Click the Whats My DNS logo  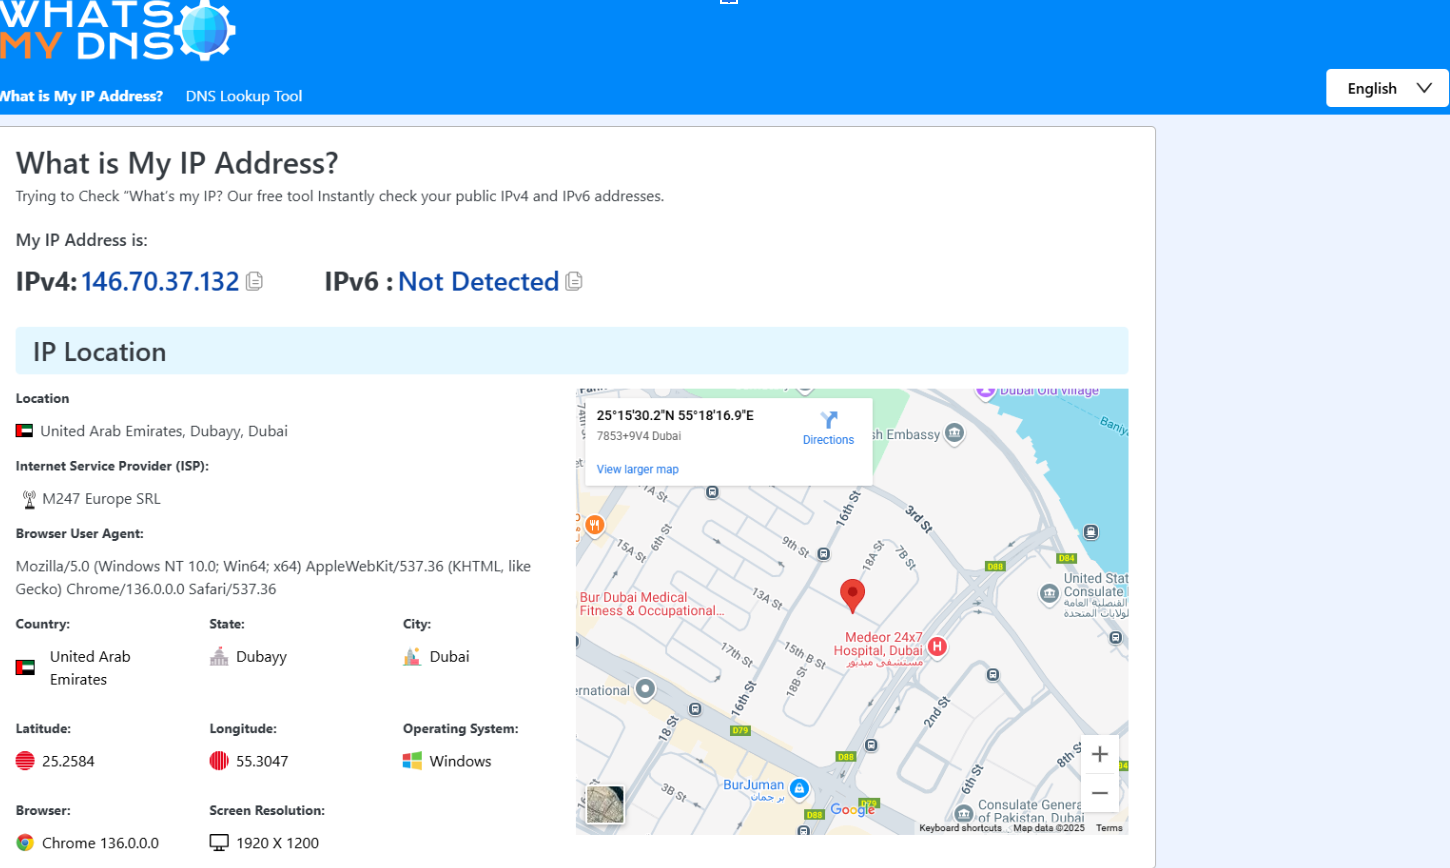(x=117, y=31)
